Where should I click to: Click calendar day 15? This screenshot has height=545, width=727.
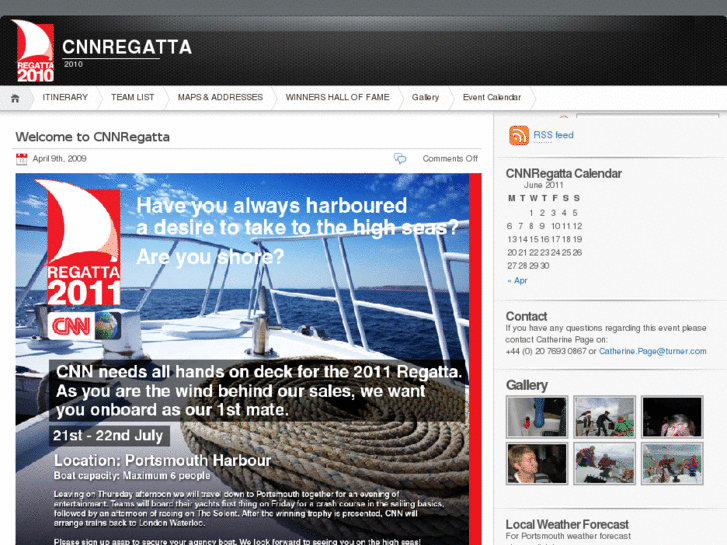pyautogui.click(x=534, y=239)
